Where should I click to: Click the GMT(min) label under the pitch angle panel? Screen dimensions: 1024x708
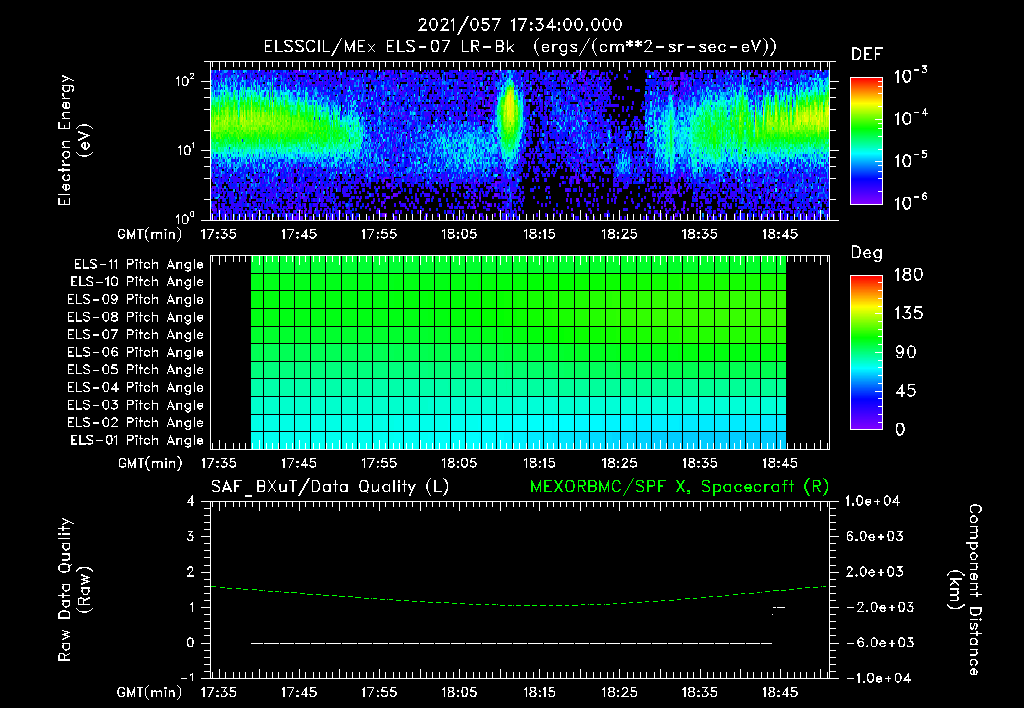click(x=150, y=463)
